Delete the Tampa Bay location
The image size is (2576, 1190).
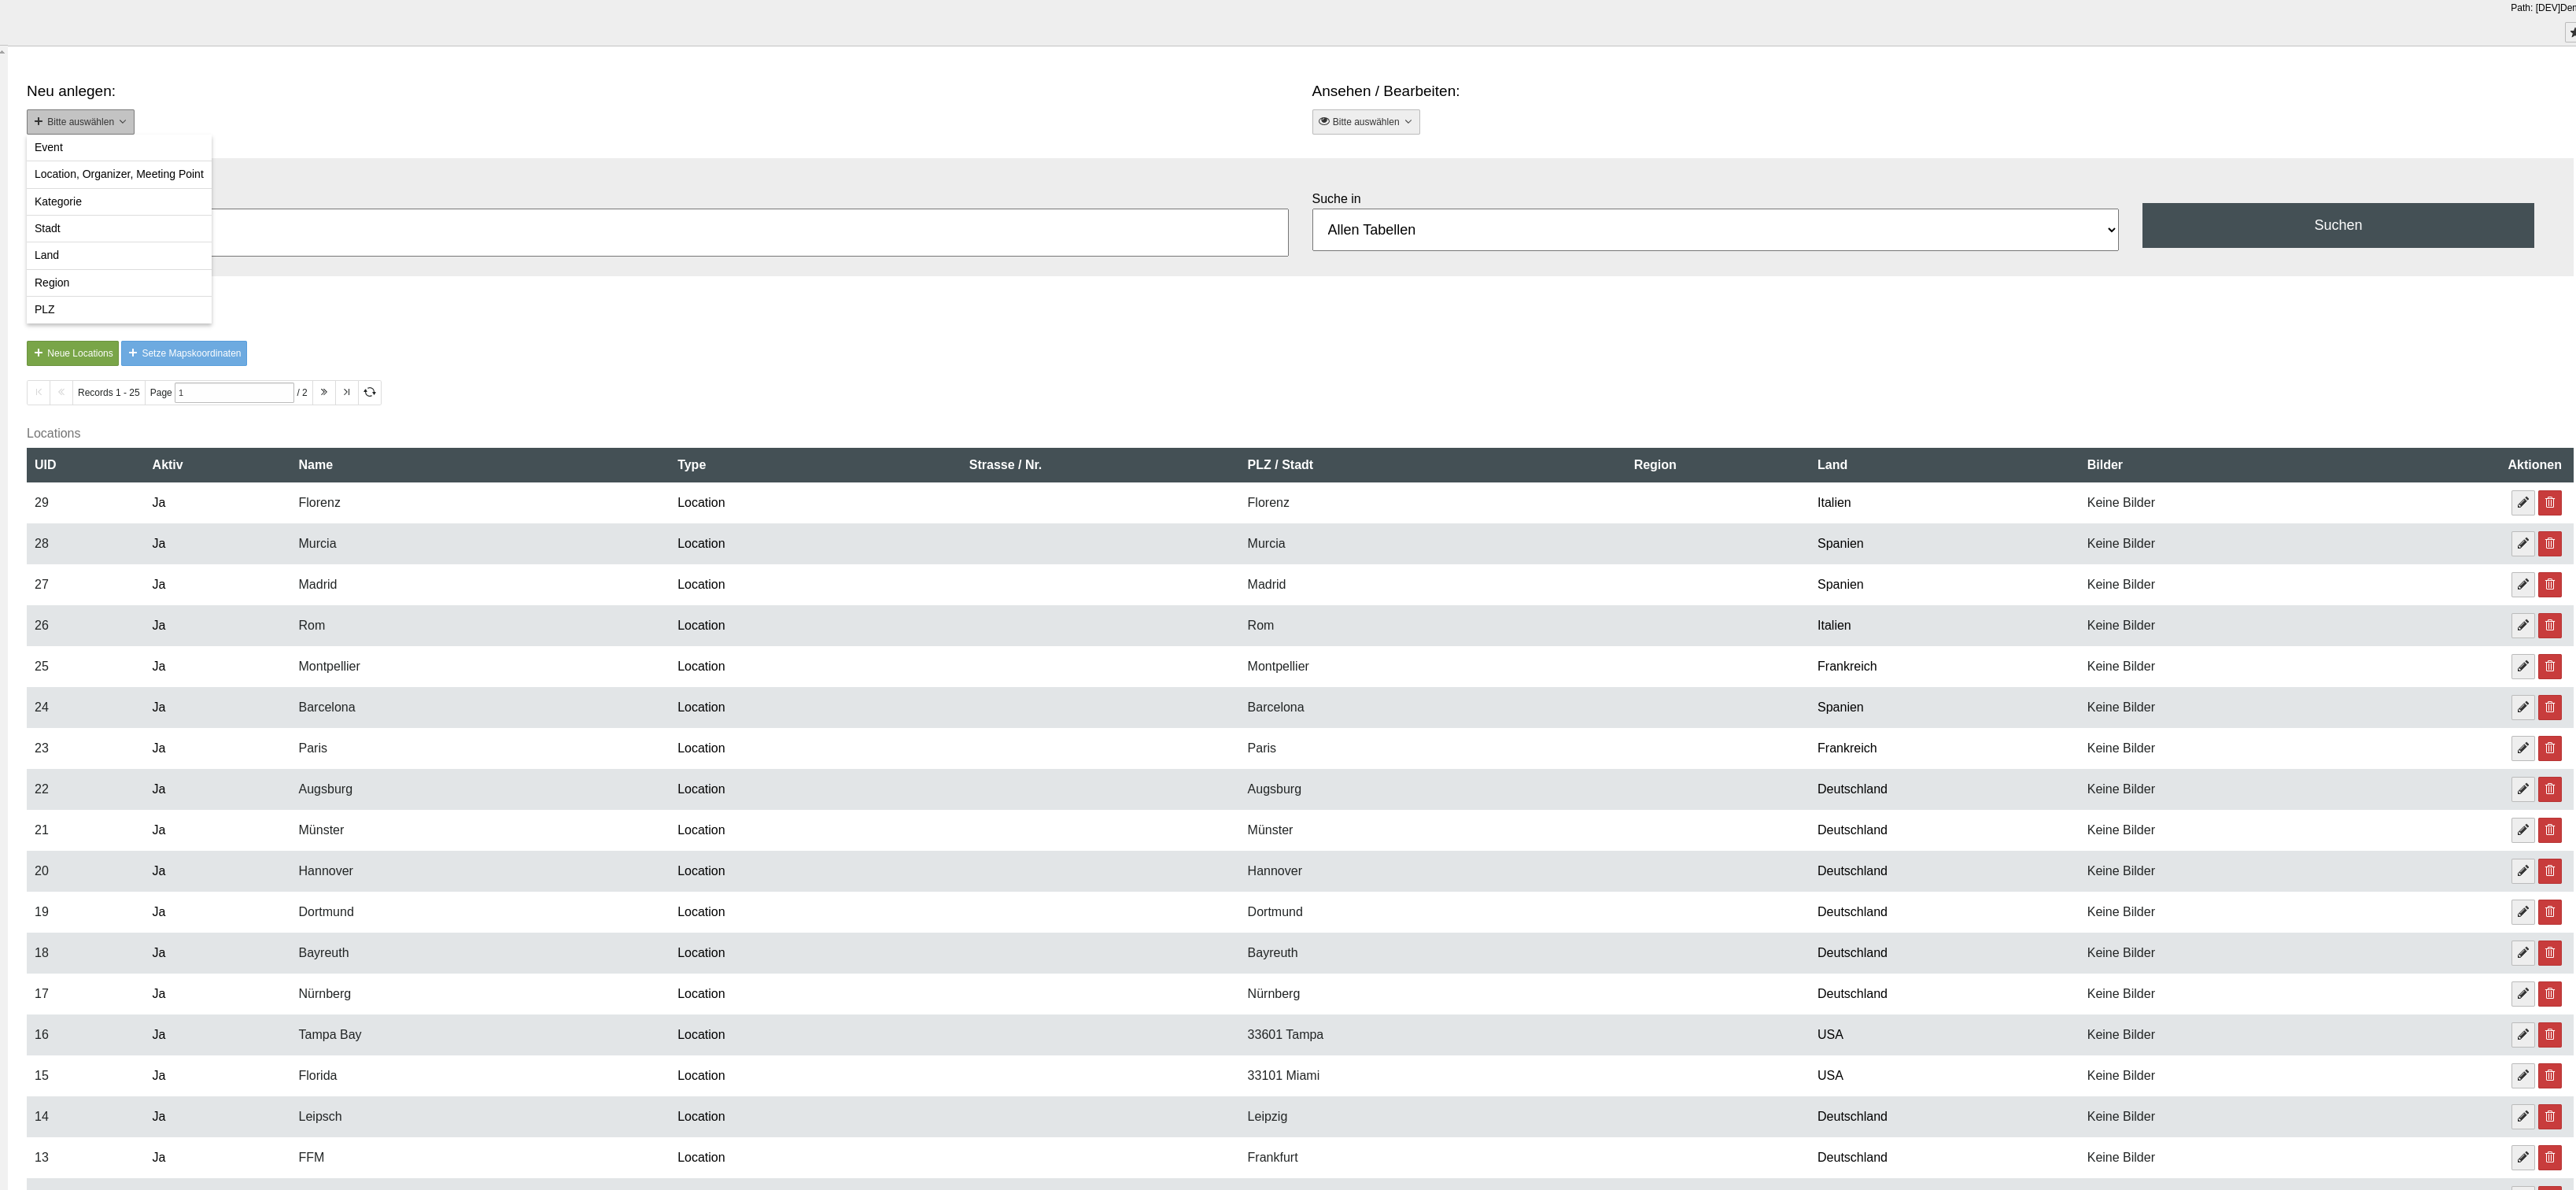click(x=2550, y=1036)
